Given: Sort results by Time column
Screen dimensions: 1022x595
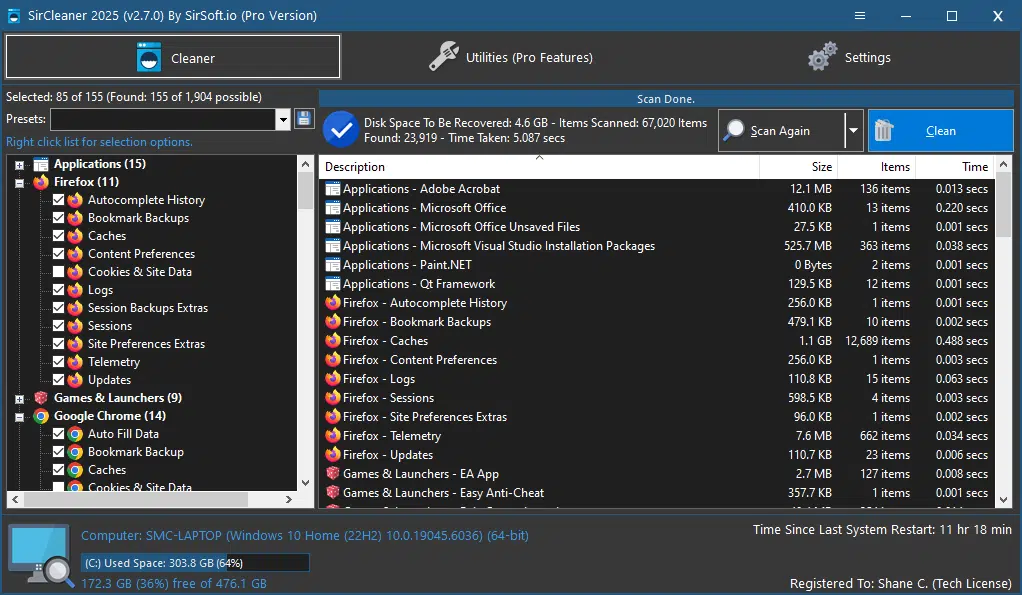Looking at the screenshot, I should 955,167.
